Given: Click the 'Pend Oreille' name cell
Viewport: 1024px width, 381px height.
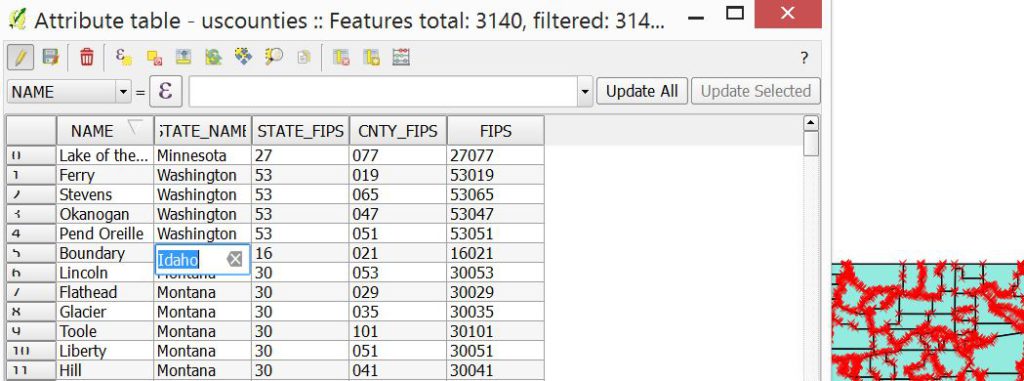Looking at the screenshot, I should 105,233.
